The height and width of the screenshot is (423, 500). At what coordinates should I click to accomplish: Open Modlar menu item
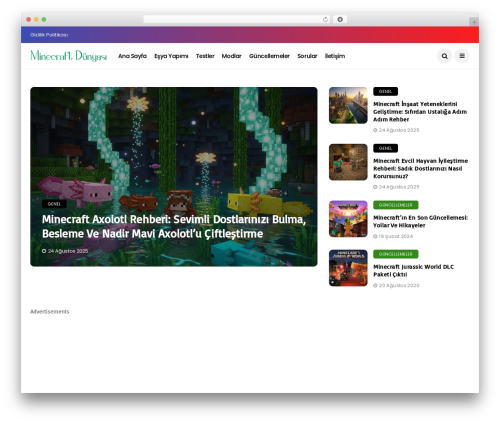(x=231, y=56)
